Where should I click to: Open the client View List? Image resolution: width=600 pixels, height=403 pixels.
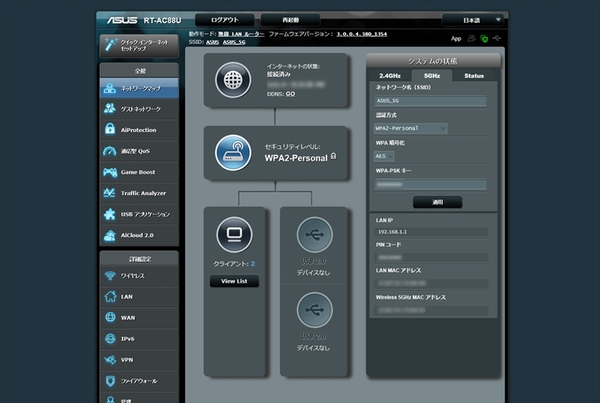234,281
